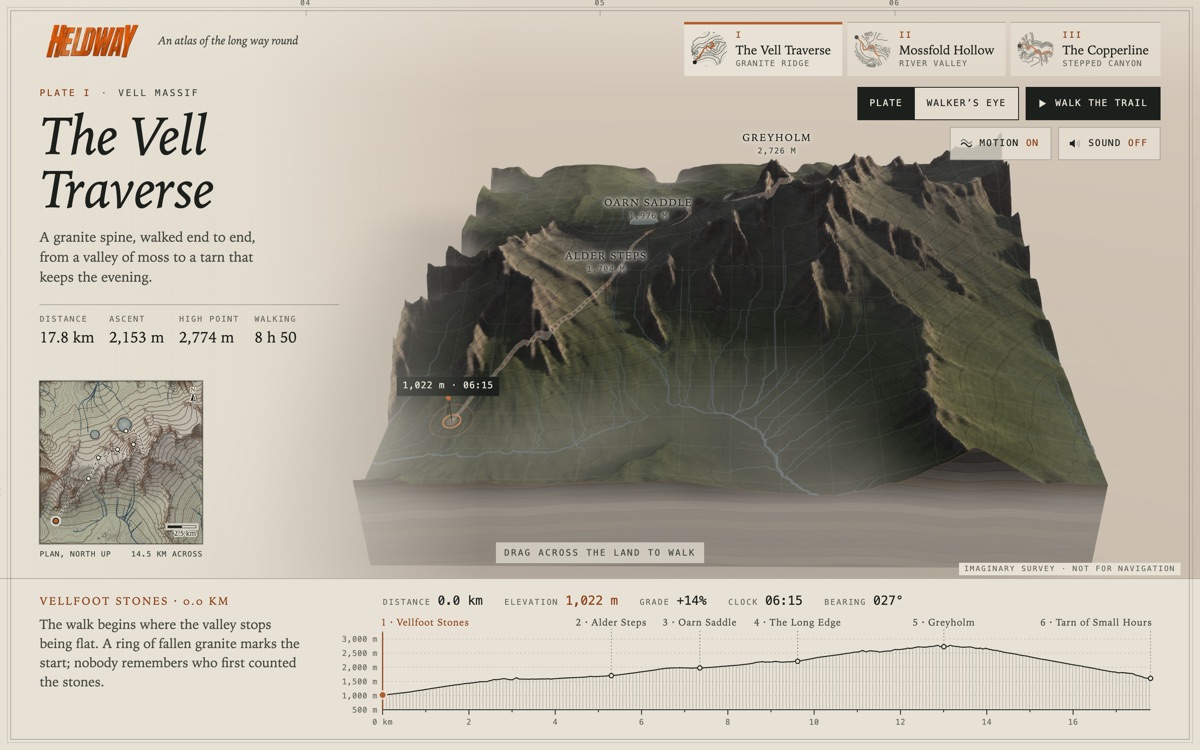Click the 3,000 m elevation axis label

360,639
